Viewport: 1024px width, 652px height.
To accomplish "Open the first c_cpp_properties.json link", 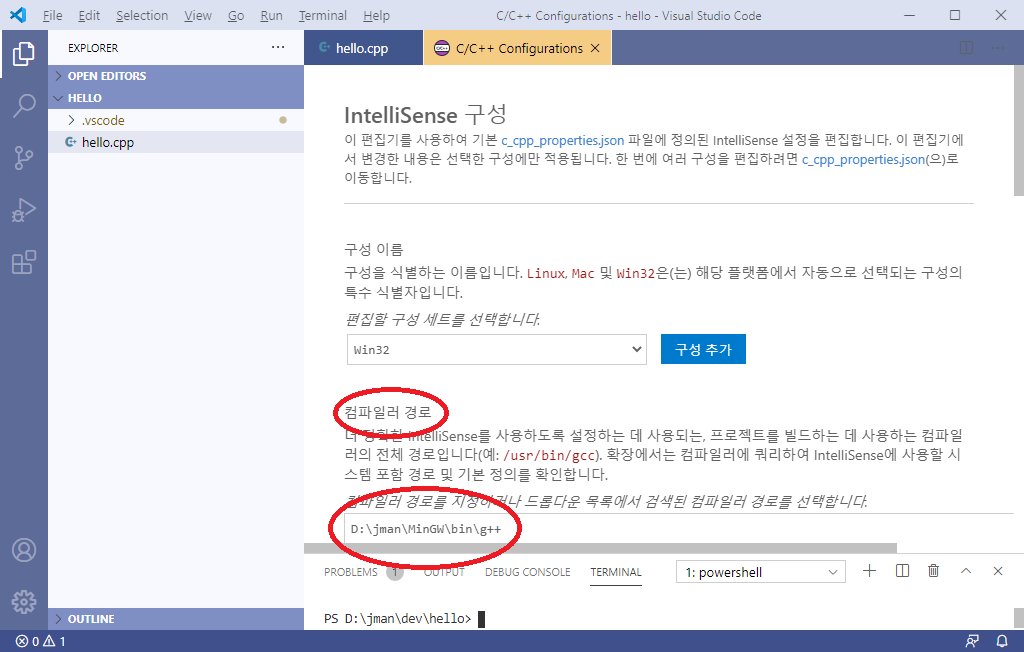I will (562, 140).
